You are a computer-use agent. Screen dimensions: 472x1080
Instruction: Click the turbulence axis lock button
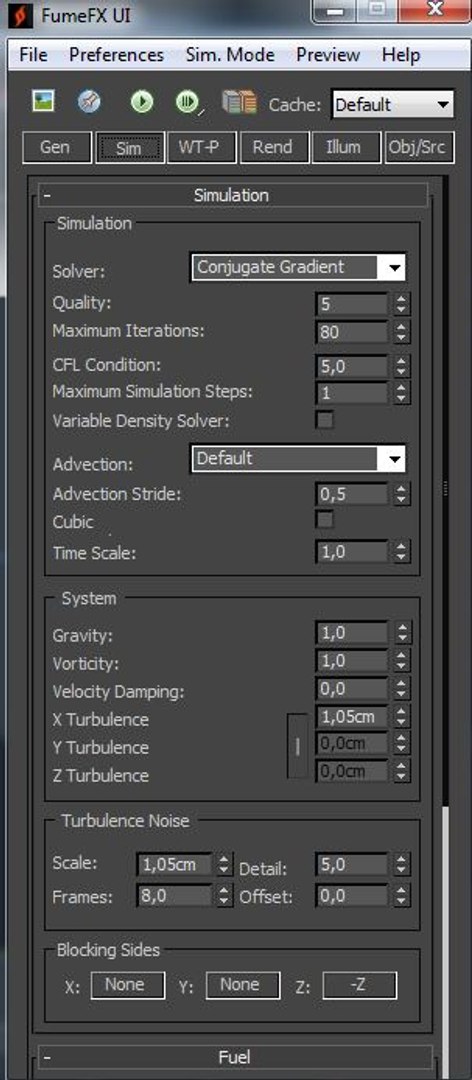(297, 746)
